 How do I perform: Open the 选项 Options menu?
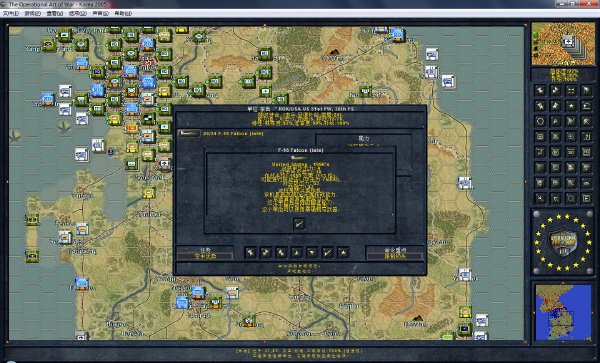click(x=78, y=13)
